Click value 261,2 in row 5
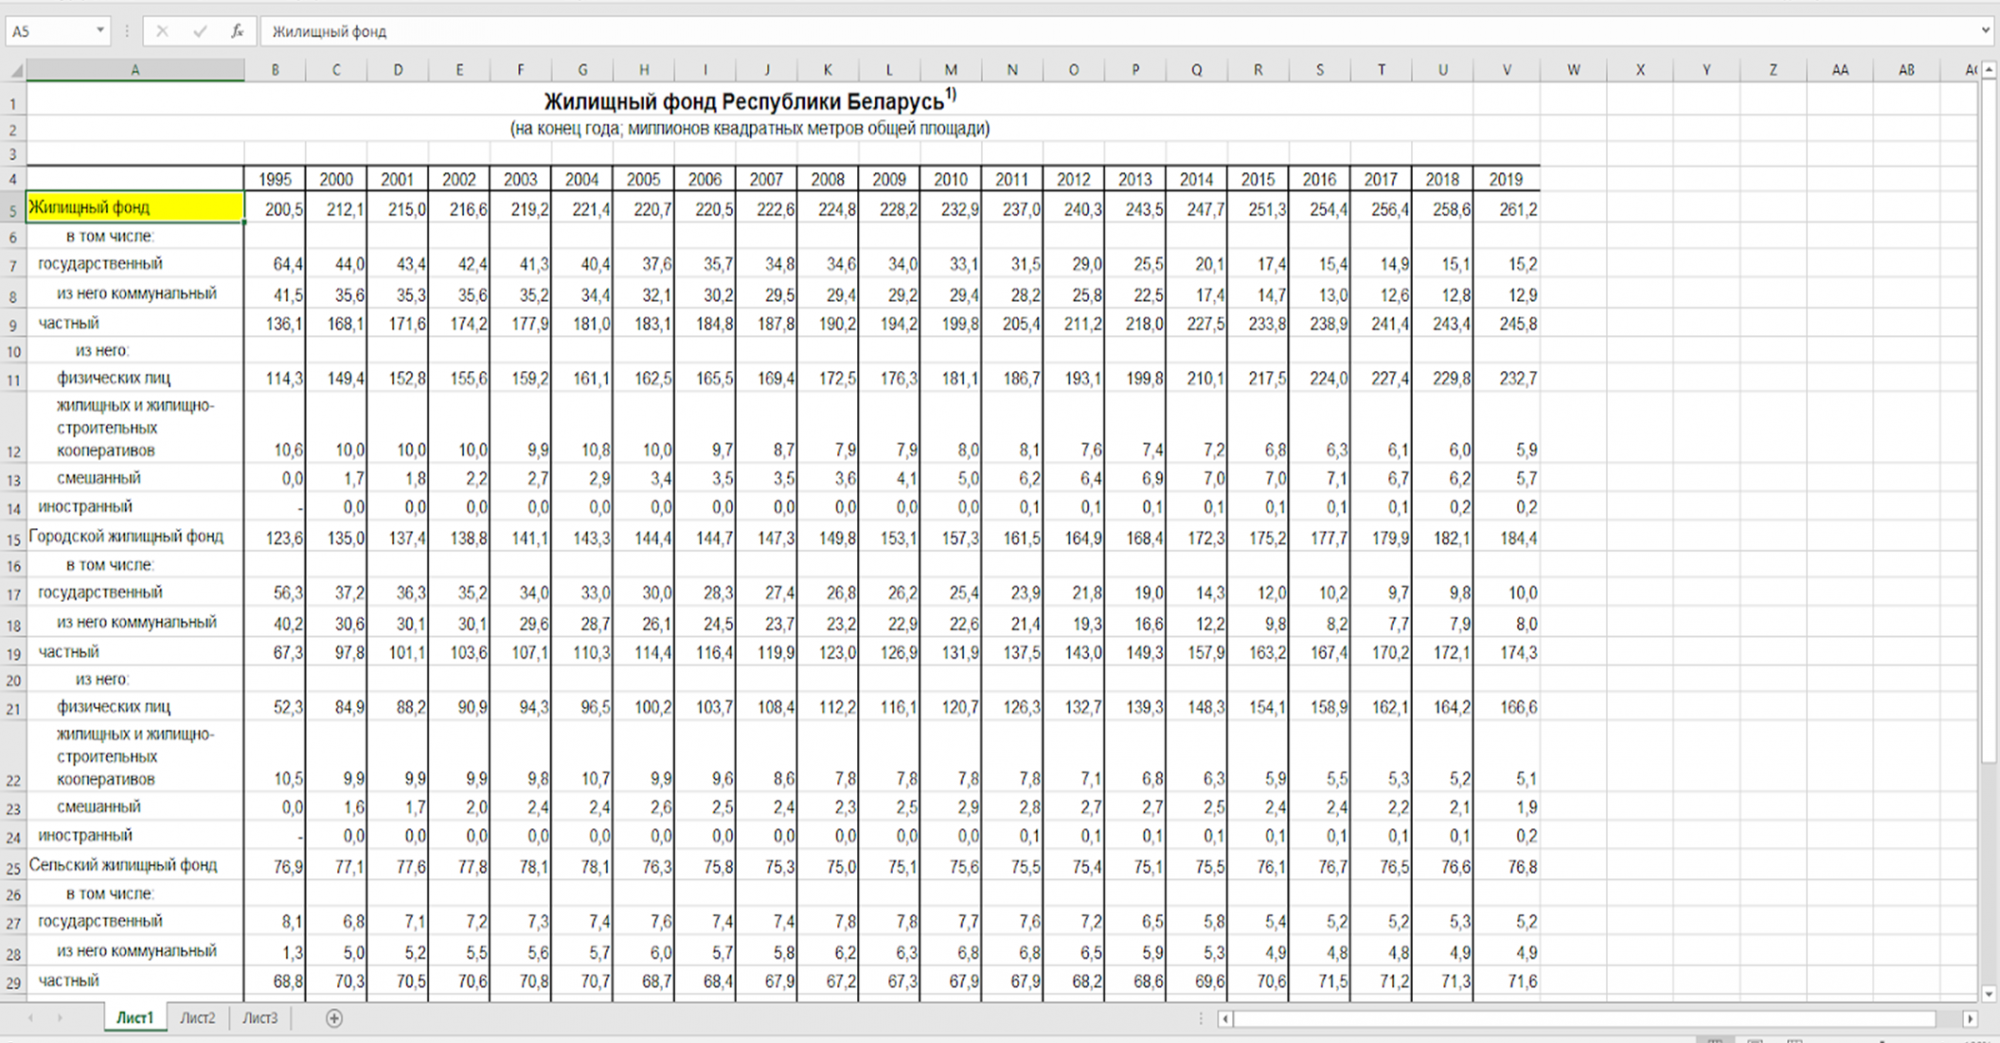The width and height of the screenshot is (2000, 1043). pyautogui.click(x=1518, y=209)
